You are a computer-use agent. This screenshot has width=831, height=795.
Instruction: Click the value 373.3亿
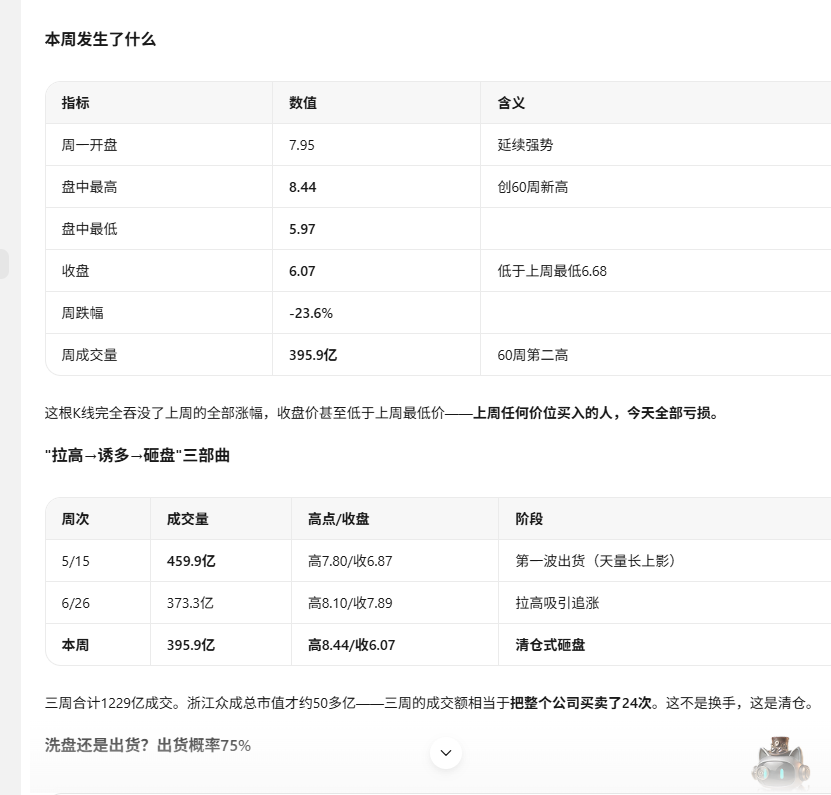pyautogui.click(x=190, y=603)
